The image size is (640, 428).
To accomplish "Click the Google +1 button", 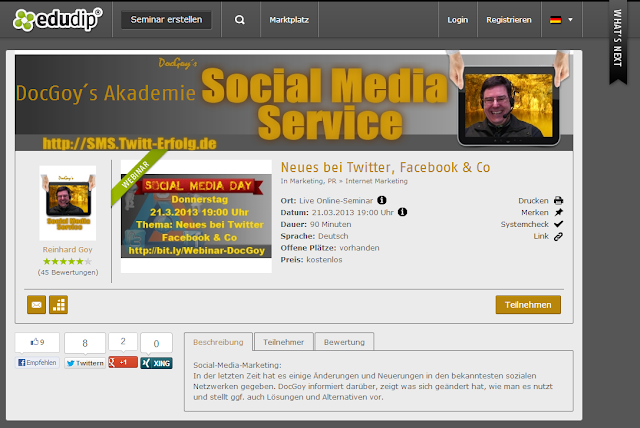I will coord(123,362).
